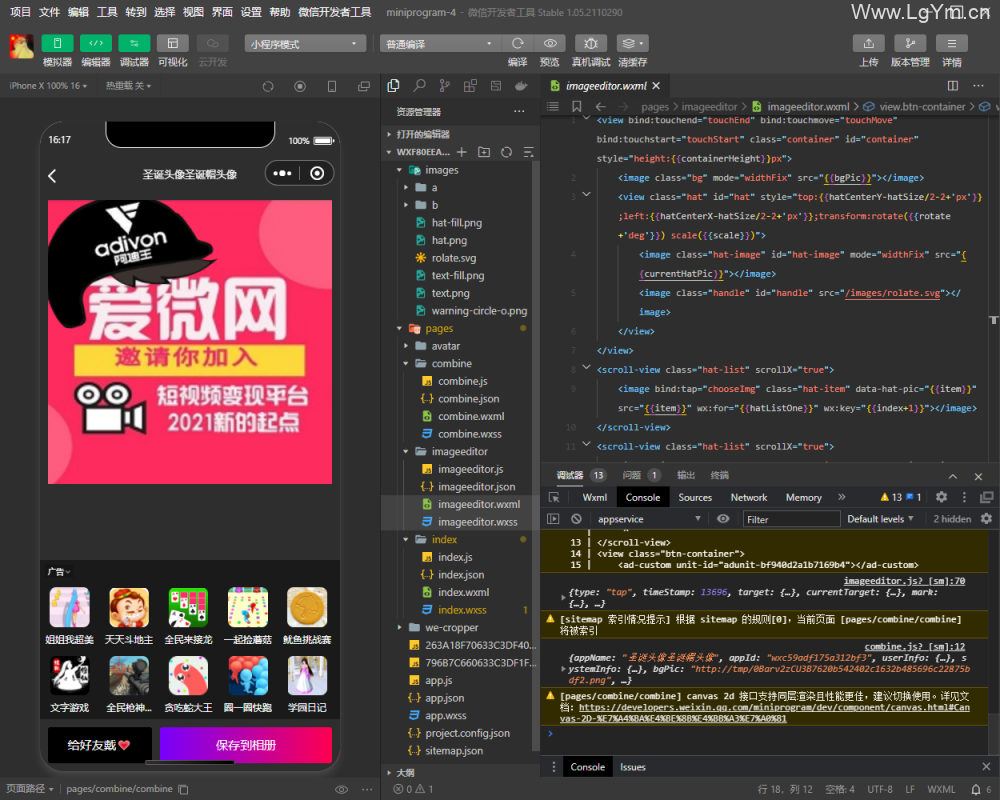
Task: Click the 保存到相册 button
Action: (246, 745)
